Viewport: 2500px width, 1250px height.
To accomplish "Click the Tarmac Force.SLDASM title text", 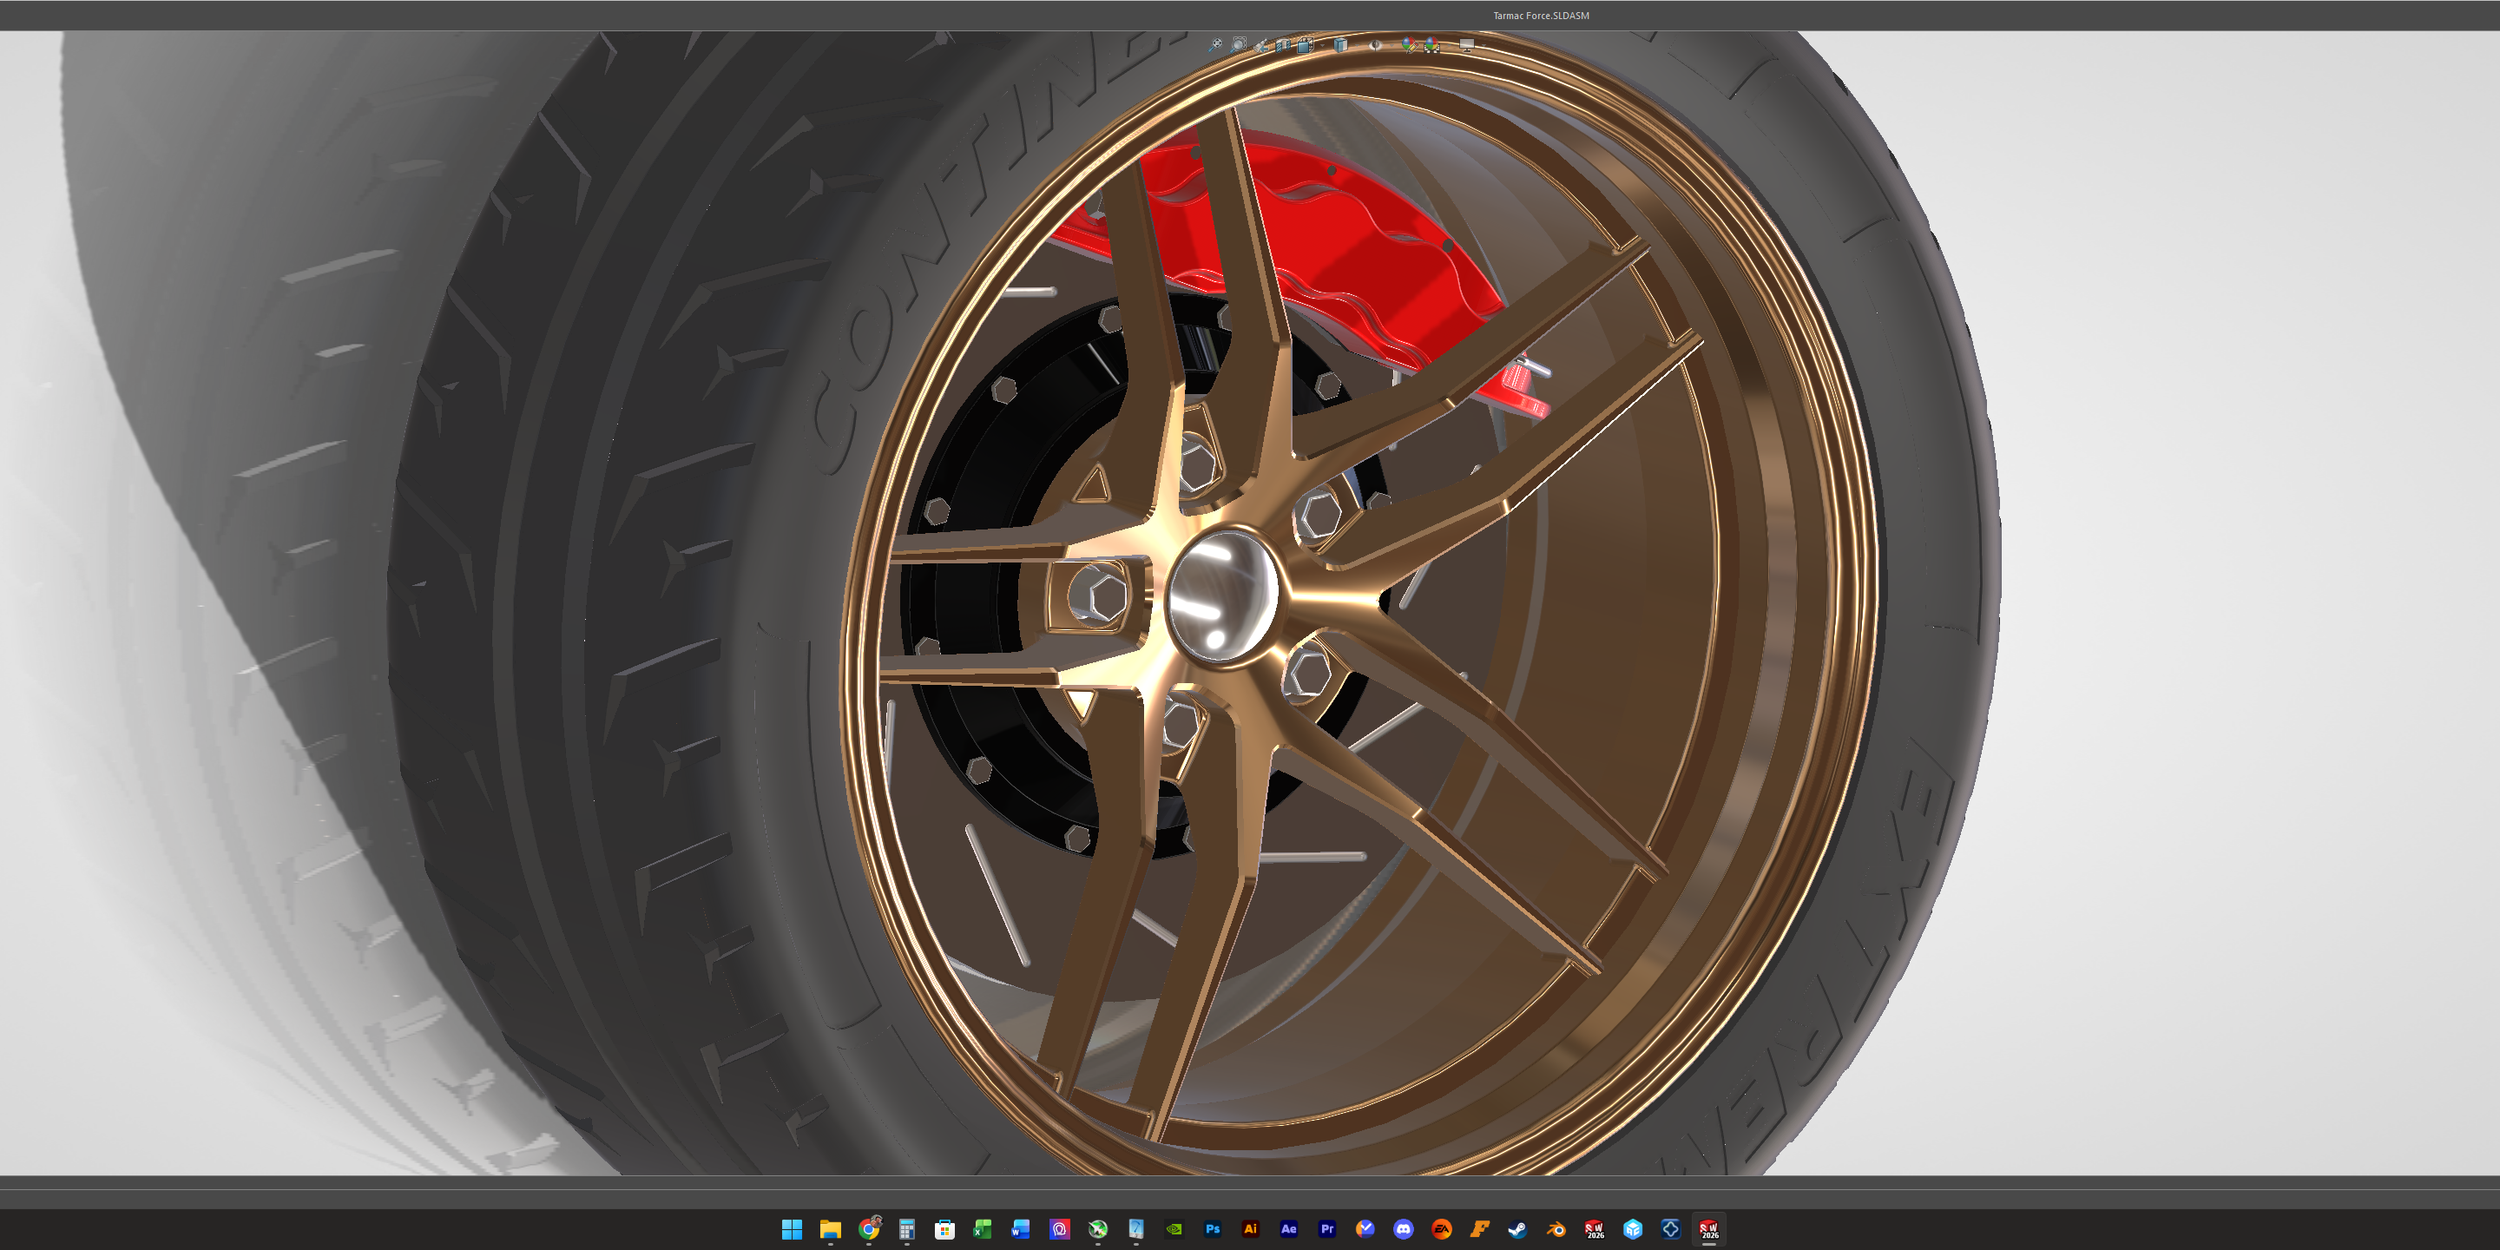I will coord(1541,15).
